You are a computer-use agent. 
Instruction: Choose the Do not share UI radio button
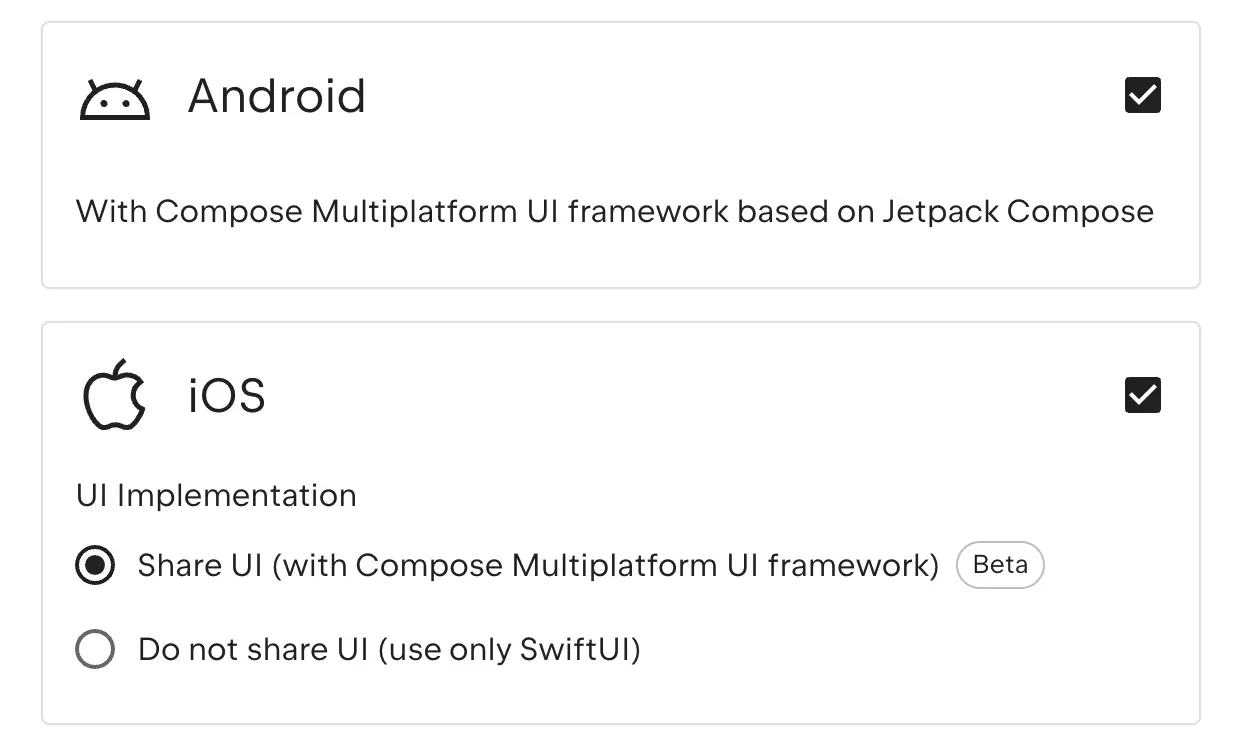95,650
